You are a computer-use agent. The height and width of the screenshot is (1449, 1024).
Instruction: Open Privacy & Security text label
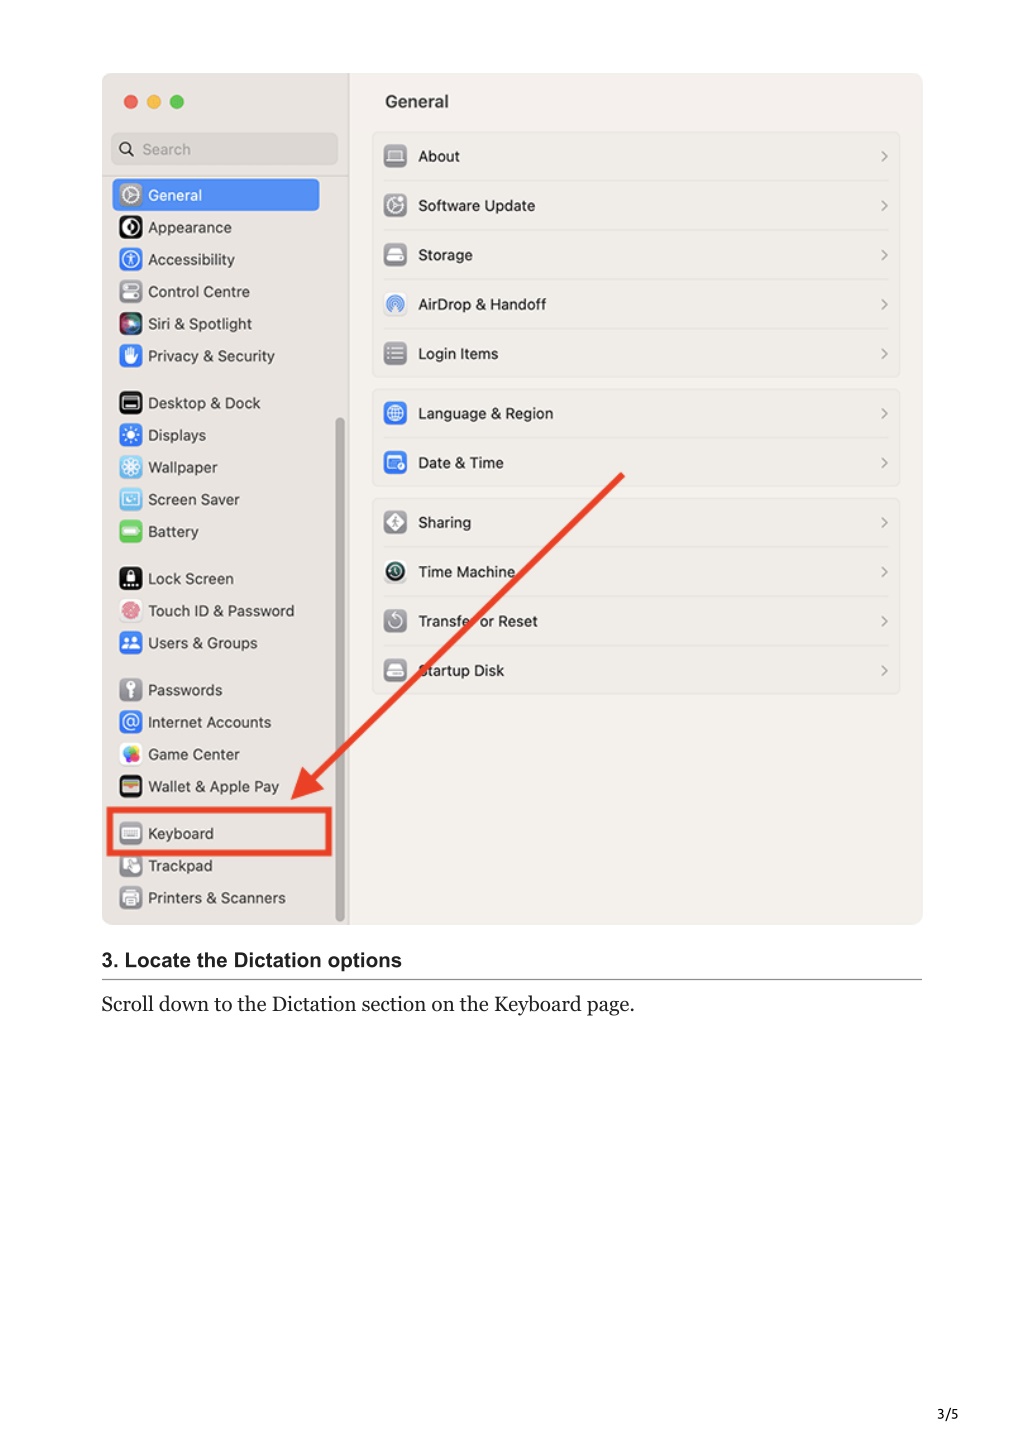click(x=211, y=356)
